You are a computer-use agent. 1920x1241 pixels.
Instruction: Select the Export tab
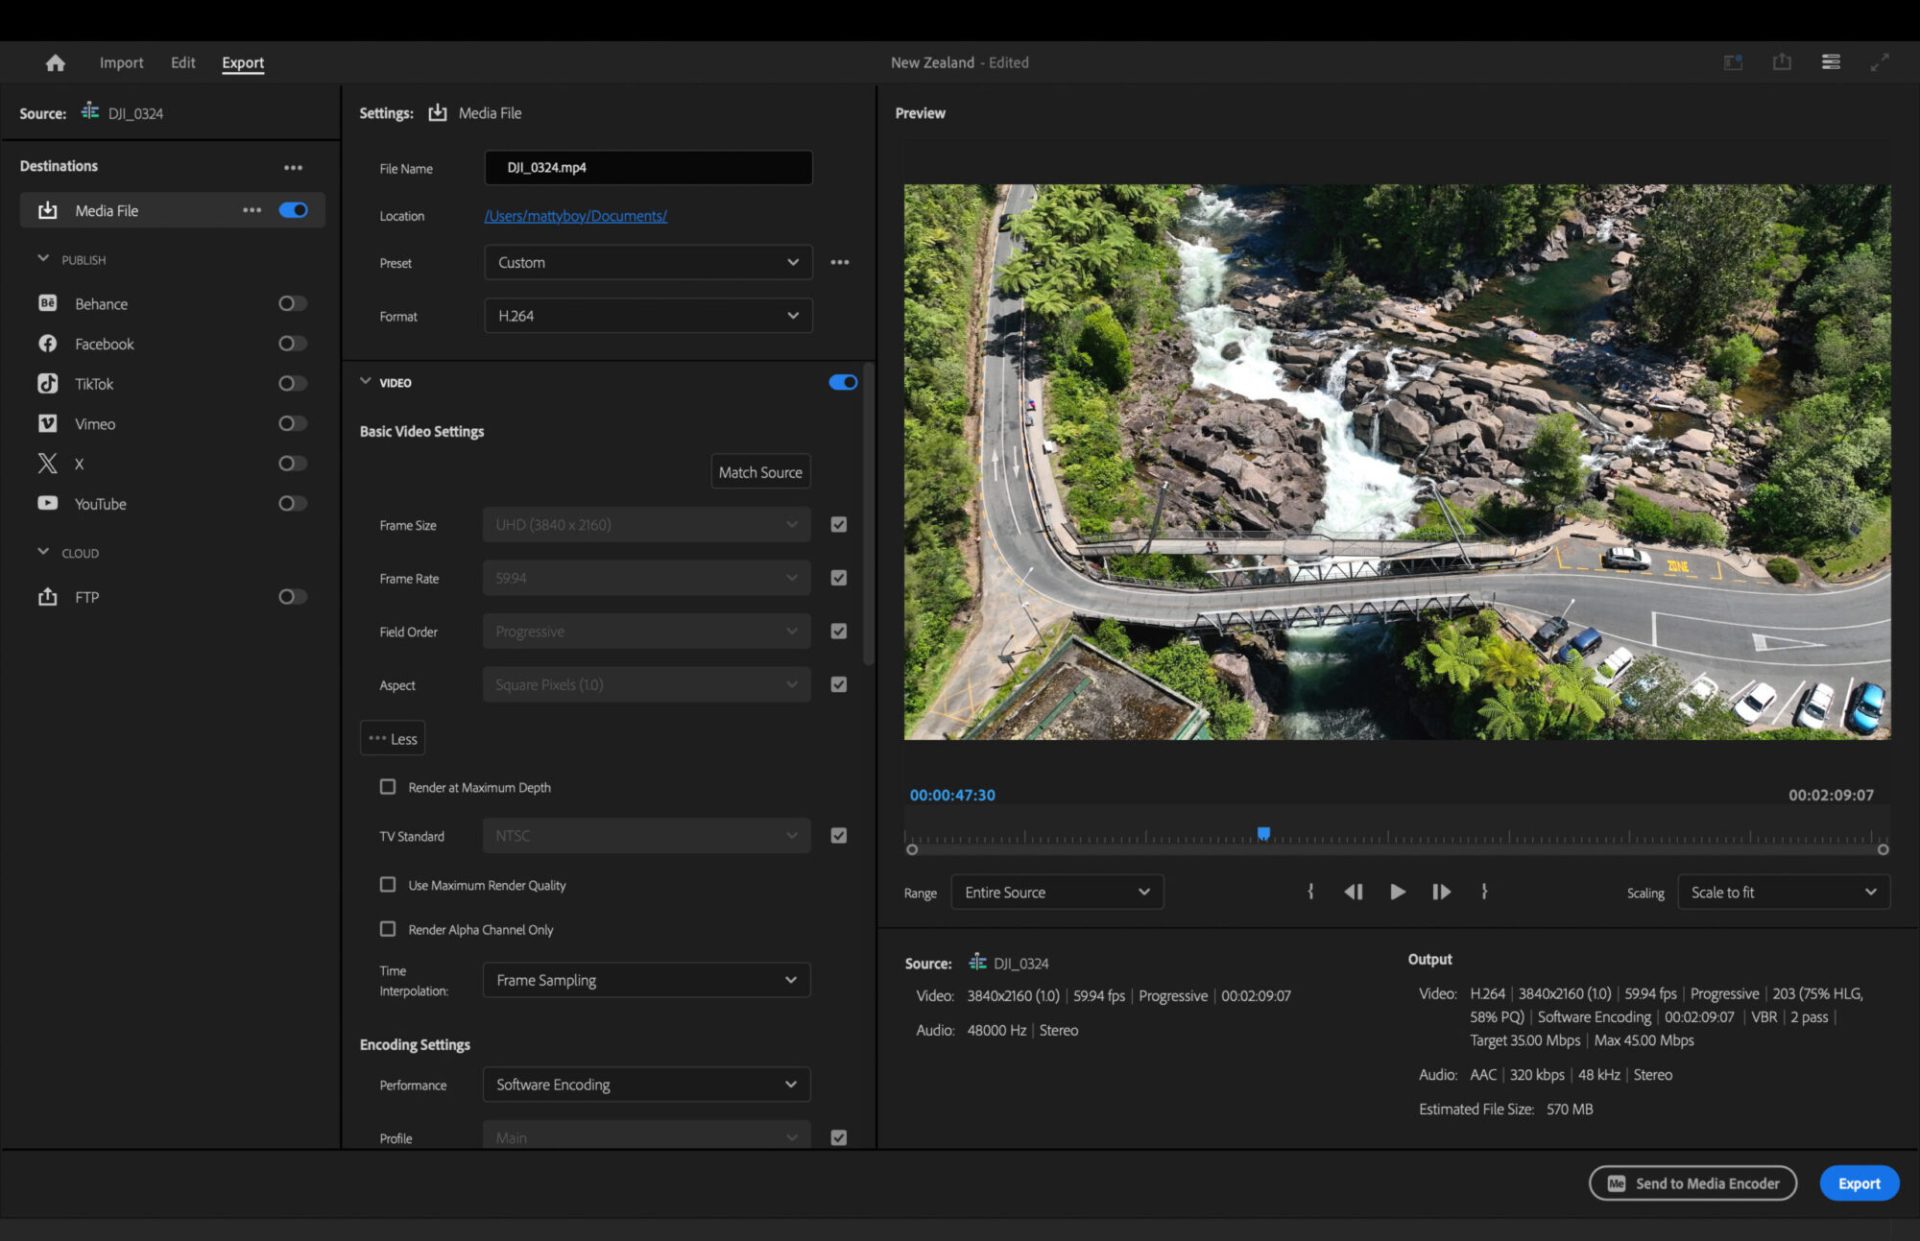point(243,62)
